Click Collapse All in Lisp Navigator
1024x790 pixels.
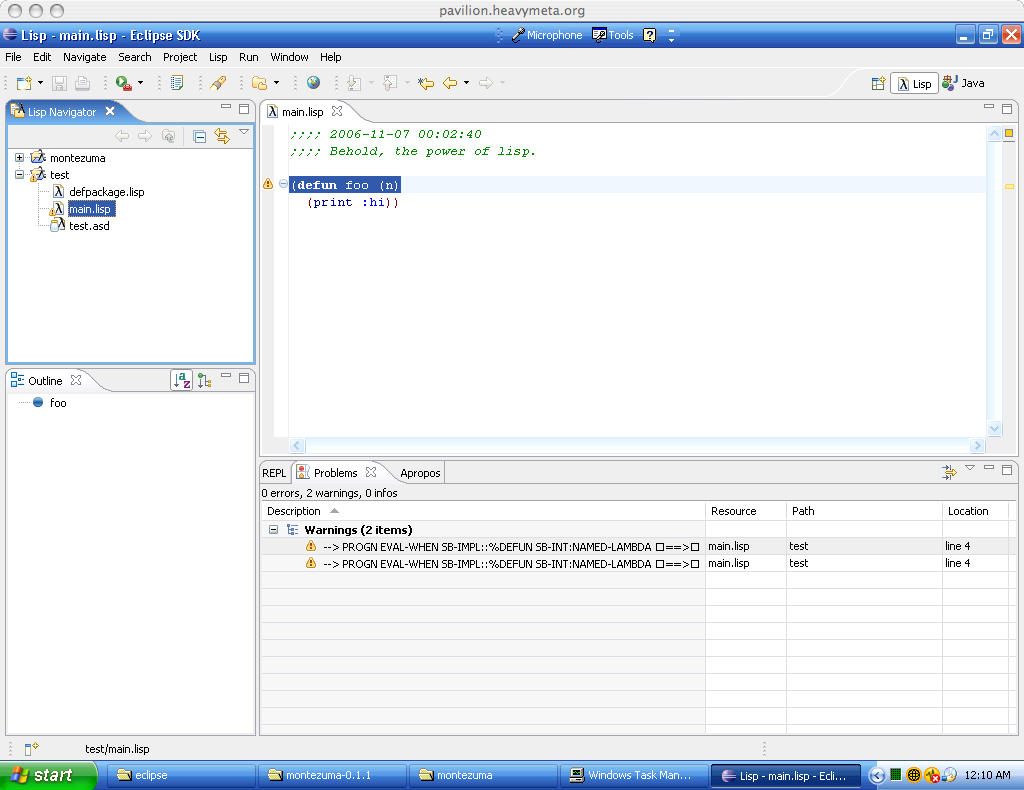[x=200, y=136]
